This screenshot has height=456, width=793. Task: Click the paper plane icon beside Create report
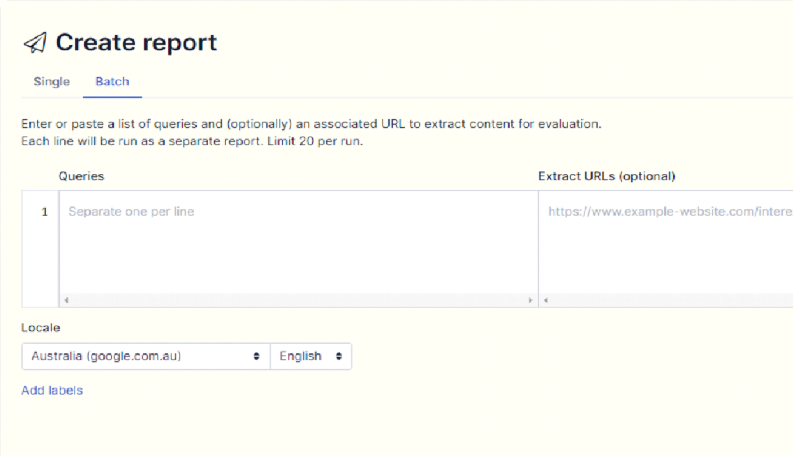[35, 43]
